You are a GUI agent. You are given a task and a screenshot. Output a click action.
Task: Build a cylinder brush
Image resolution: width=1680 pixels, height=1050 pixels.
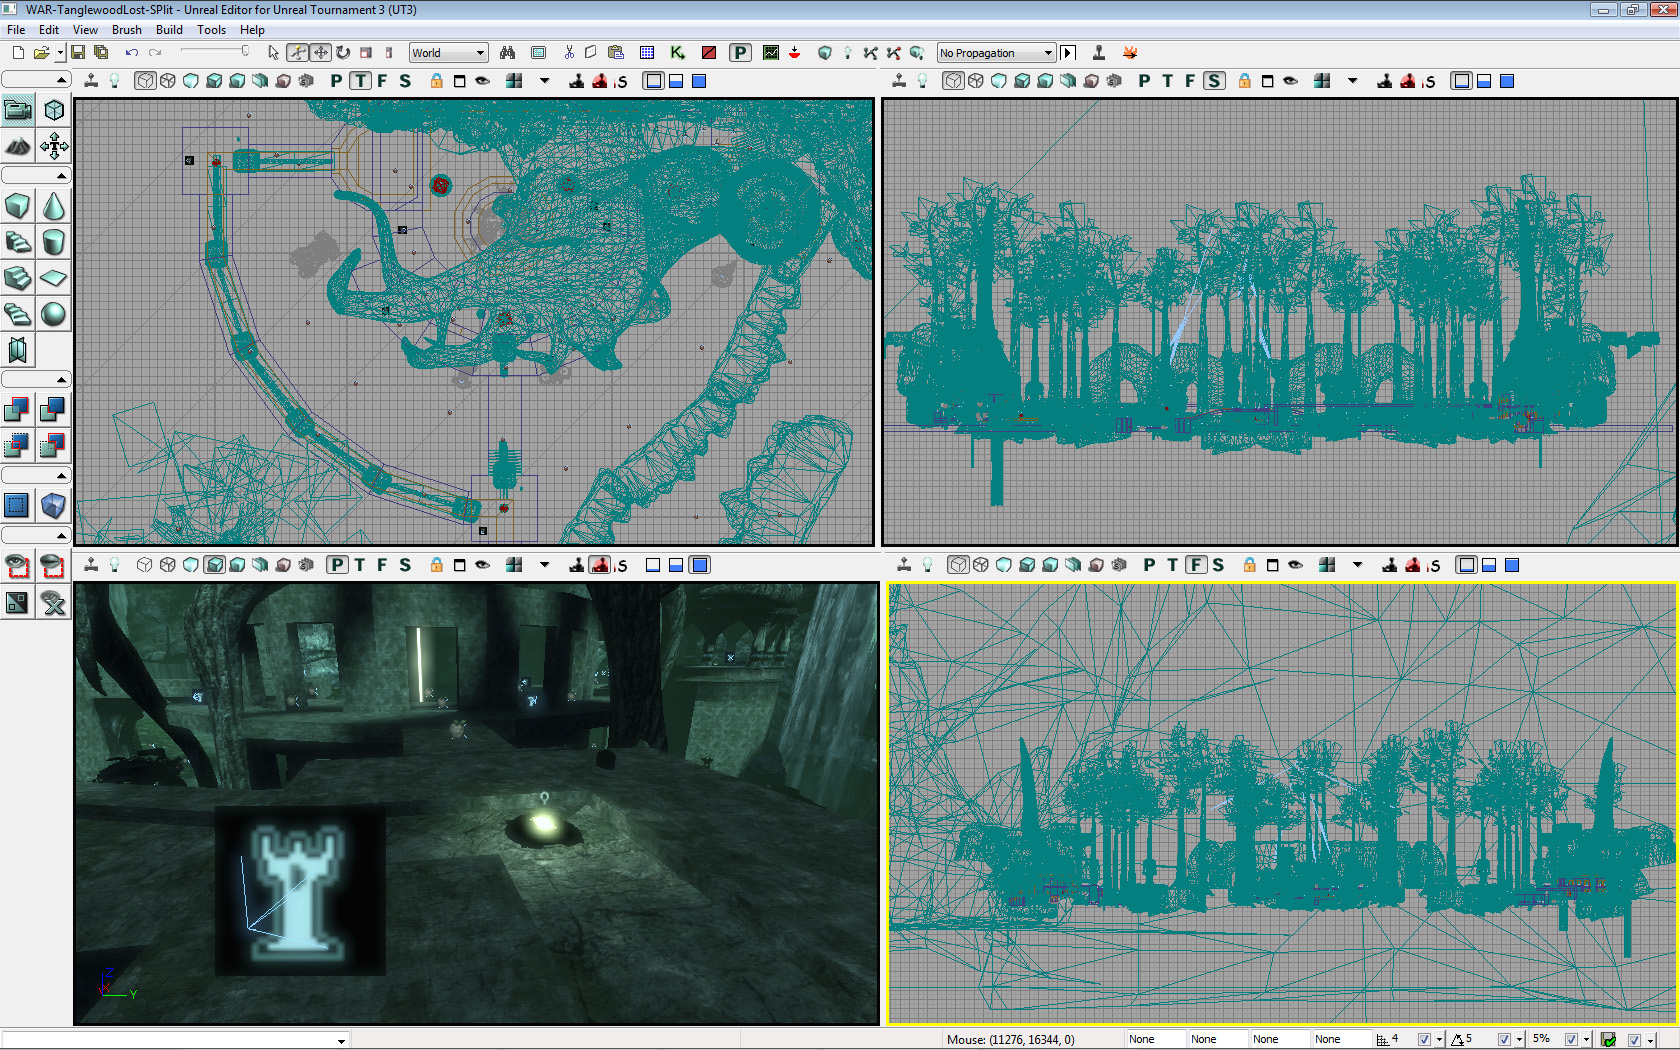pos(54,242)
